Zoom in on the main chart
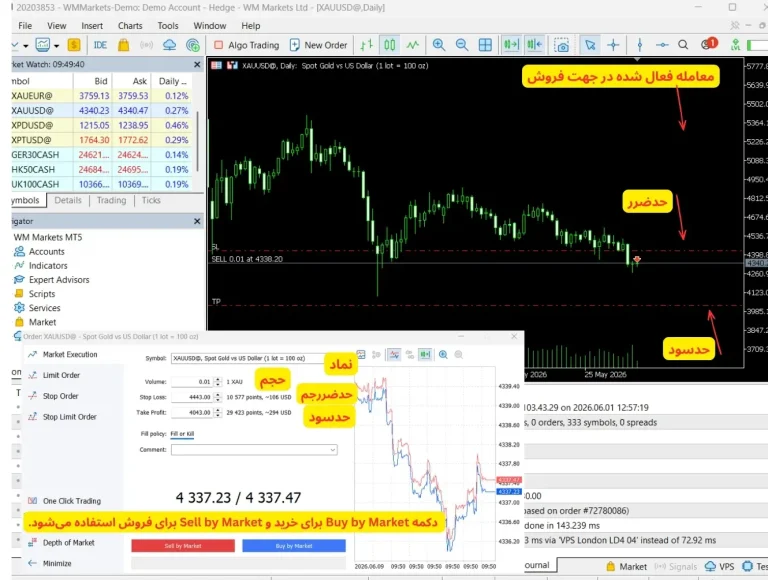This screenshot has height=580, width=768. coord(438,45)
